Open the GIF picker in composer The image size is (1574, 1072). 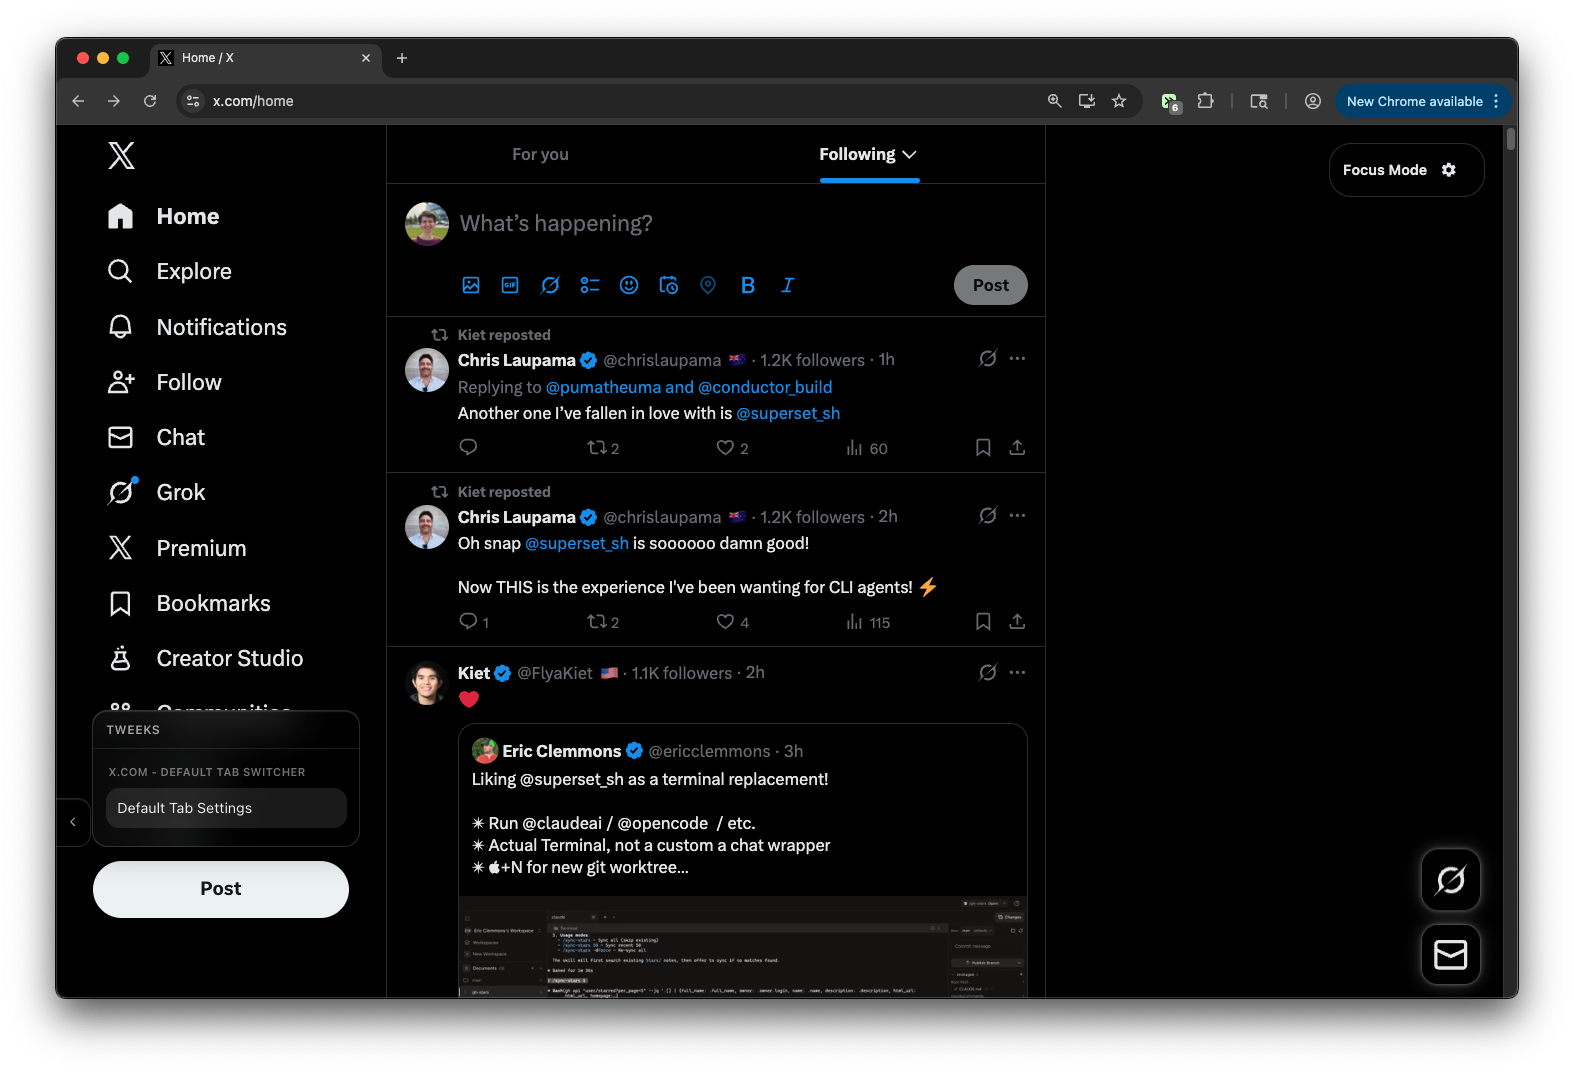click(x=510, y=285)
